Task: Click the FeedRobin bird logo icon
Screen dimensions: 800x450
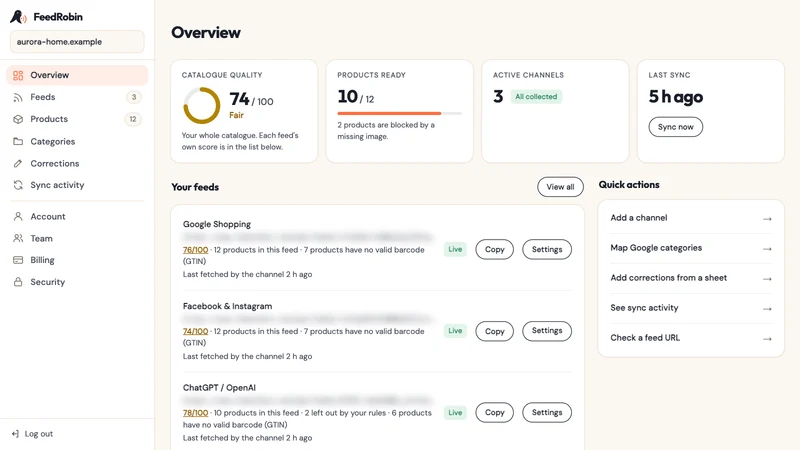Action: tap(18, 17)
